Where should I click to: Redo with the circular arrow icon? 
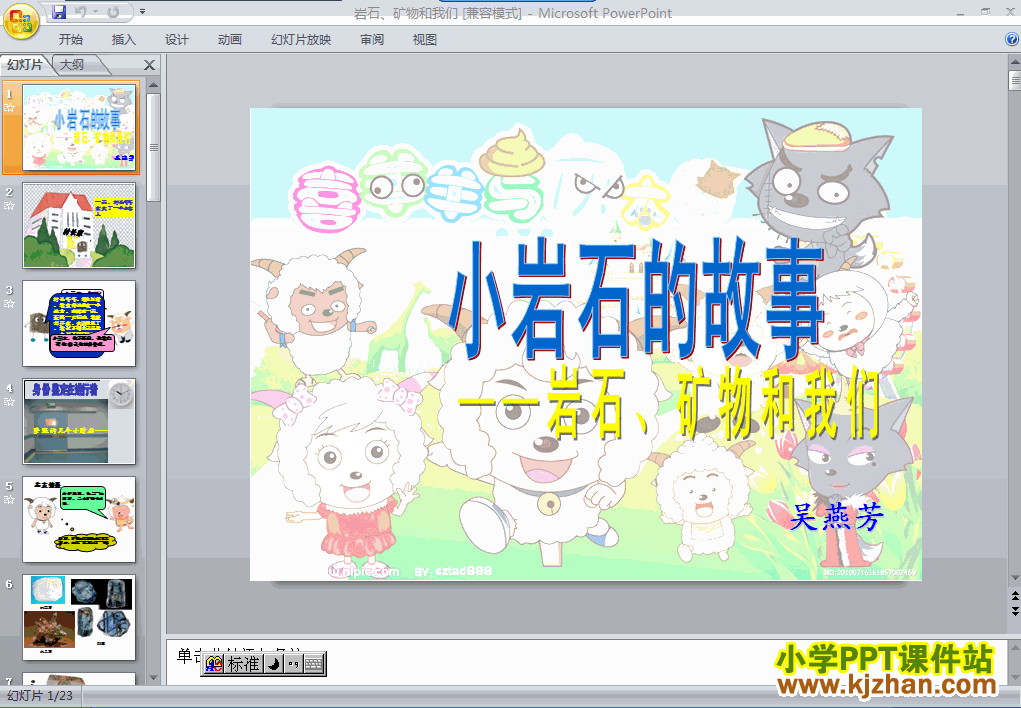(113, 12)
